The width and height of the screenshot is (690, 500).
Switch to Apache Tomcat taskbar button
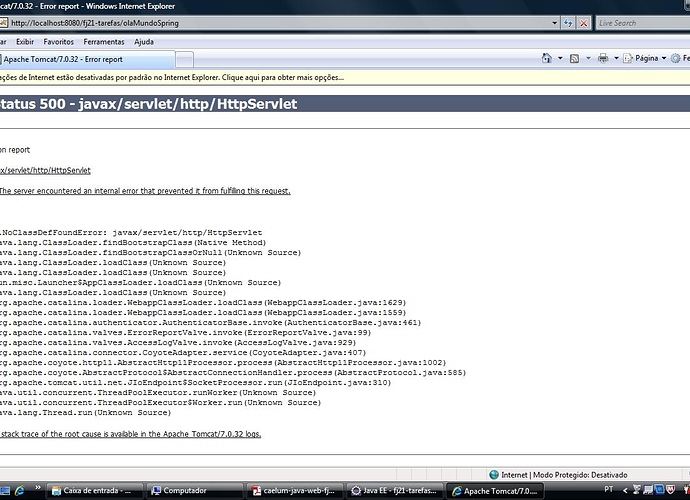(x=495, y=490)
